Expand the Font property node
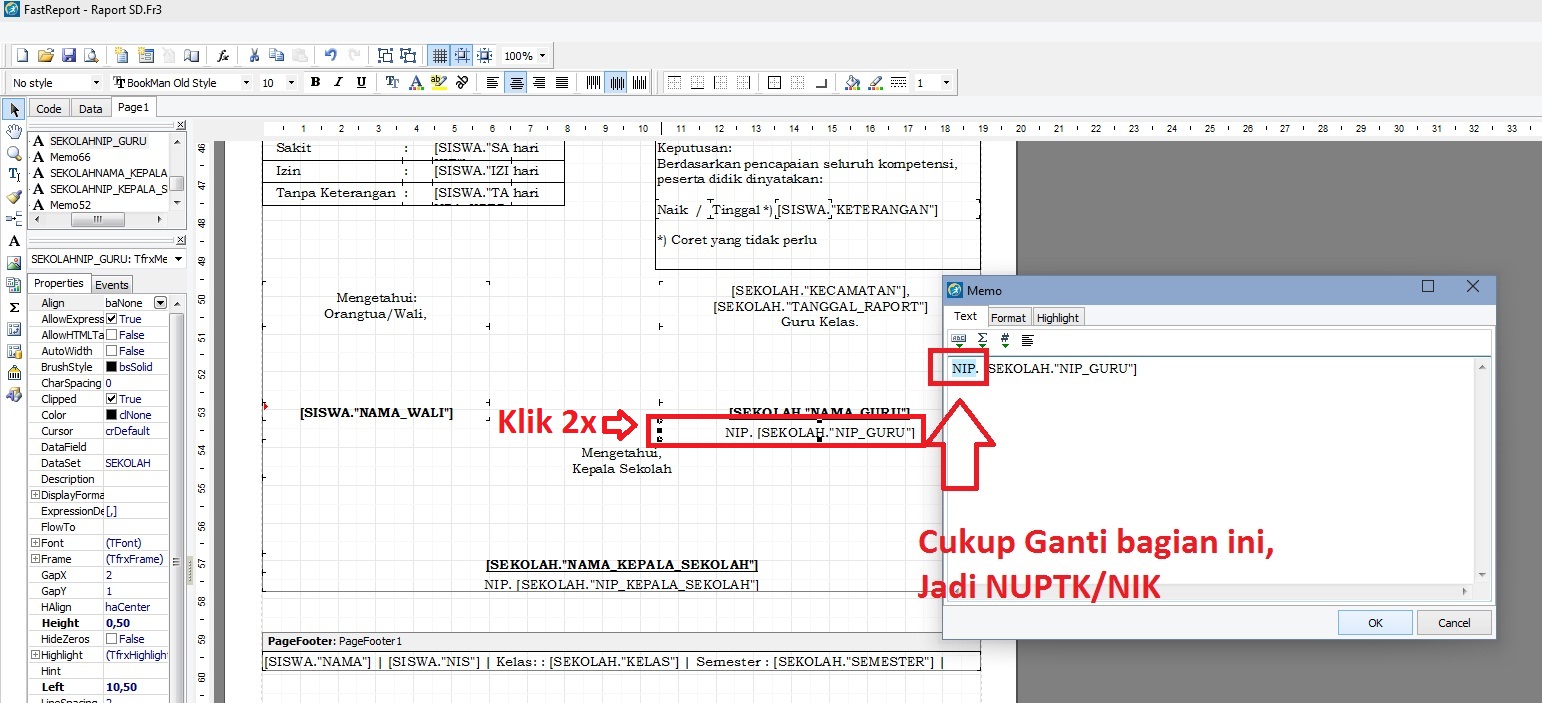 pyautogui.click(x=36, y=543)
